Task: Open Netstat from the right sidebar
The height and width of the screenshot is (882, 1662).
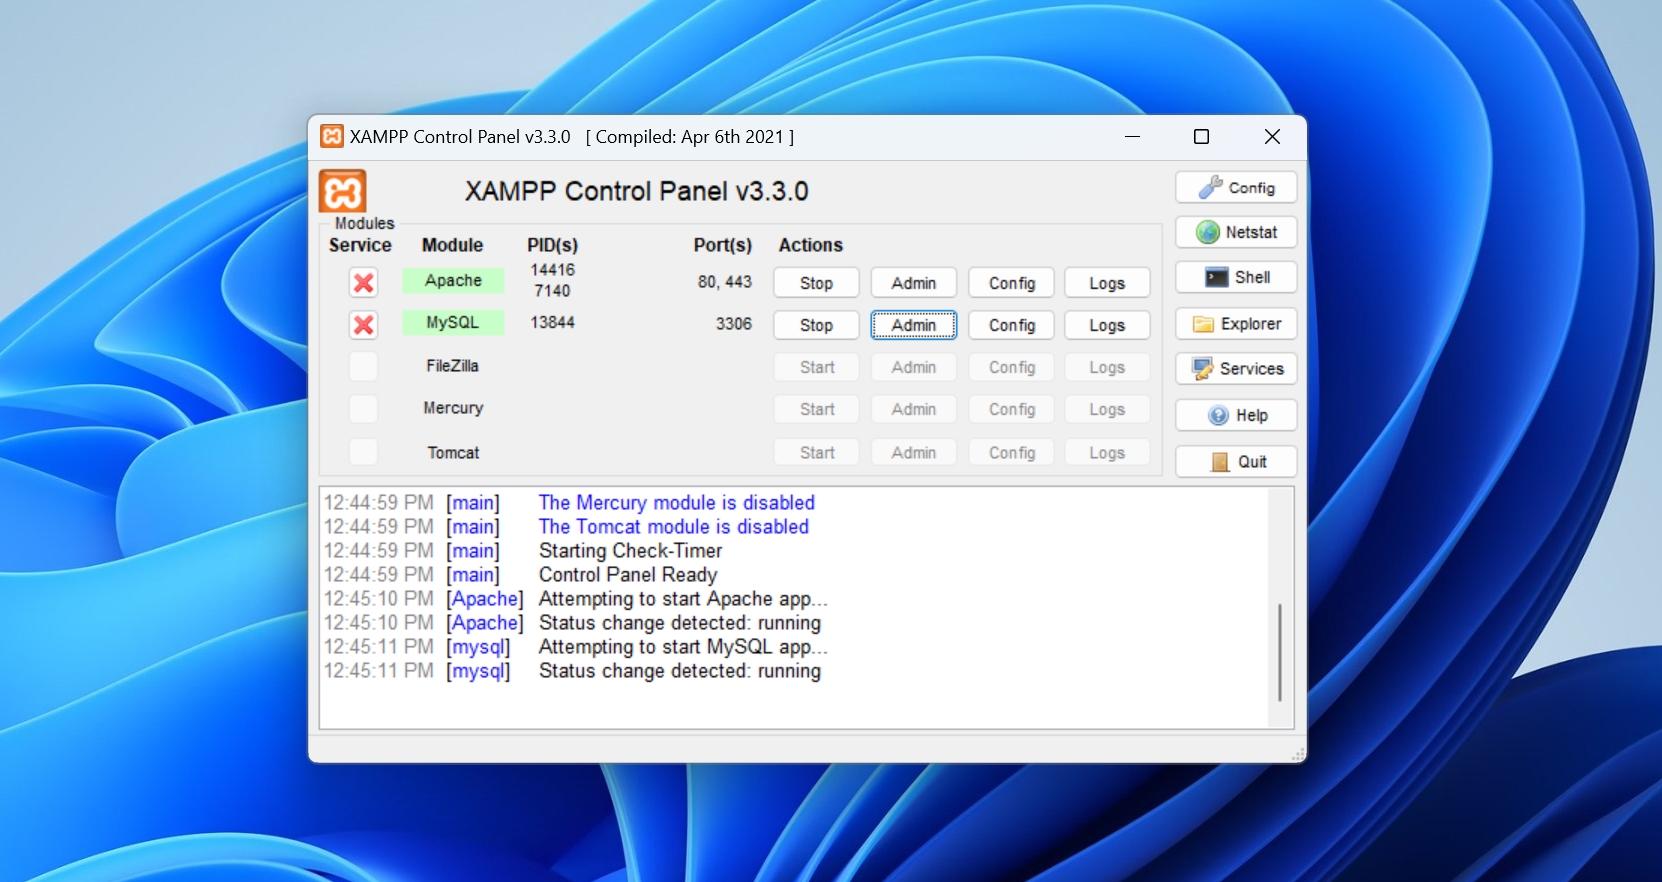Action: [x=1236, y=232]
